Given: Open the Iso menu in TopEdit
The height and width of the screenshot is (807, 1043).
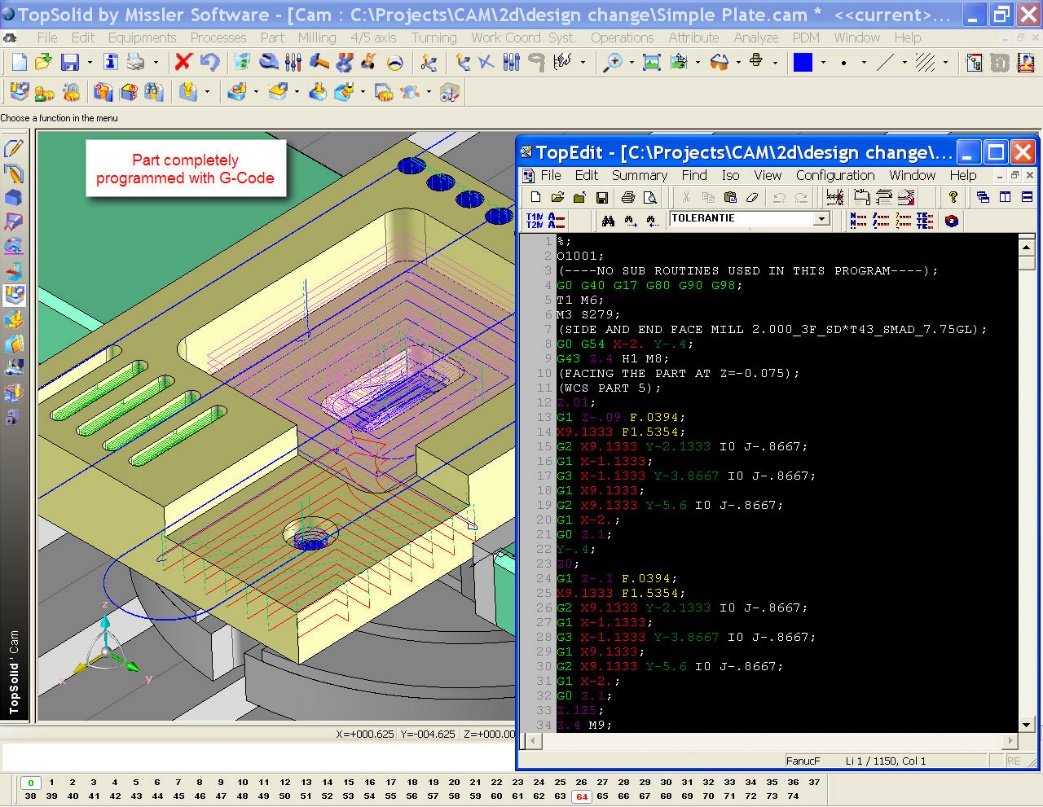Looking at the screenshot, I should tap(730, 175).
